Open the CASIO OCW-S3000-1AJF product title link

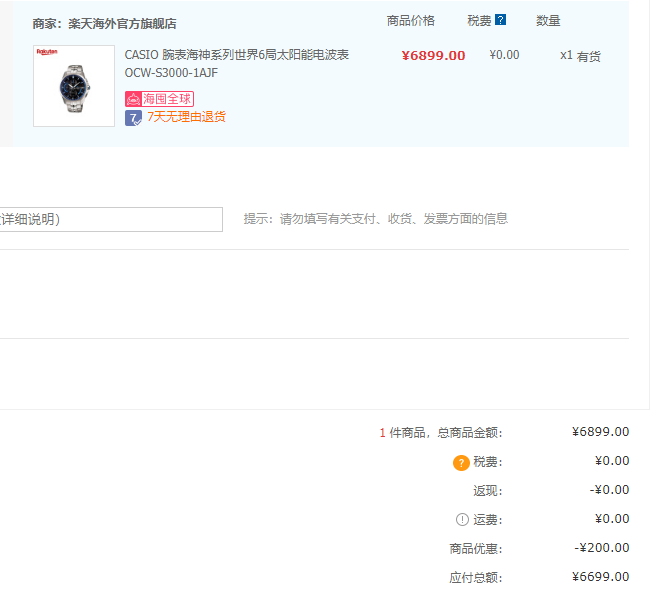click(x=236, y=64)
